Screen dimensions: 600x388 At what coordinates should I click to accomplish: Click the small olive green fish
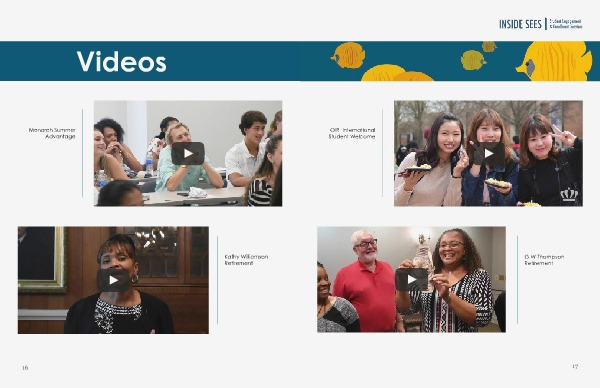(x=473, y=60)
